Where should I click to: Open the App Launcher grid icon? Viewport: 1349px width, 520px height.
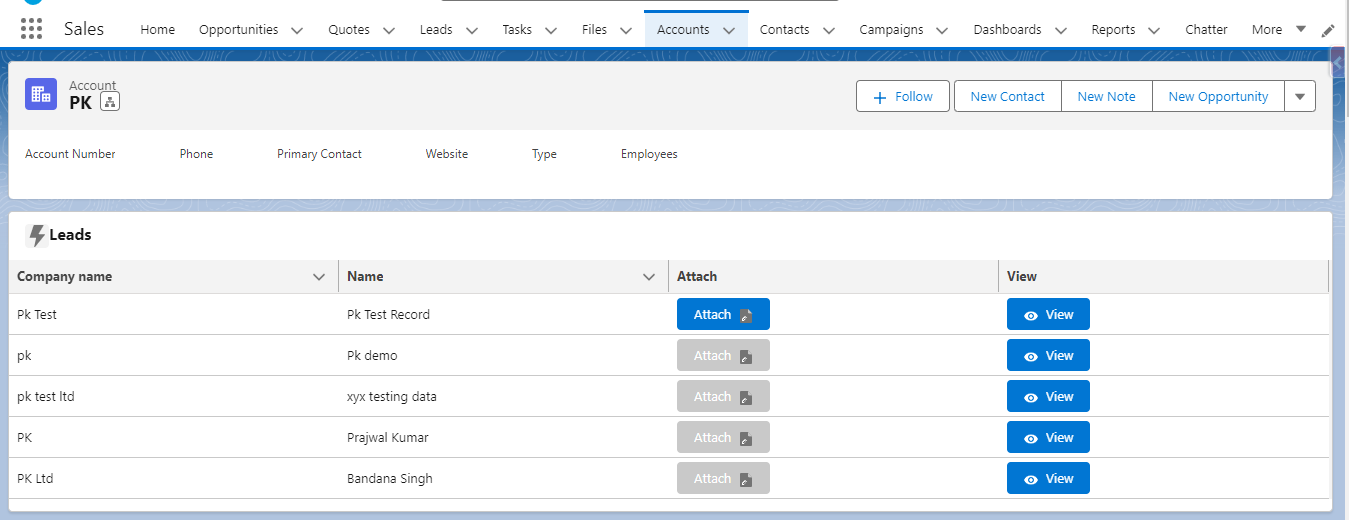(31, 29)
